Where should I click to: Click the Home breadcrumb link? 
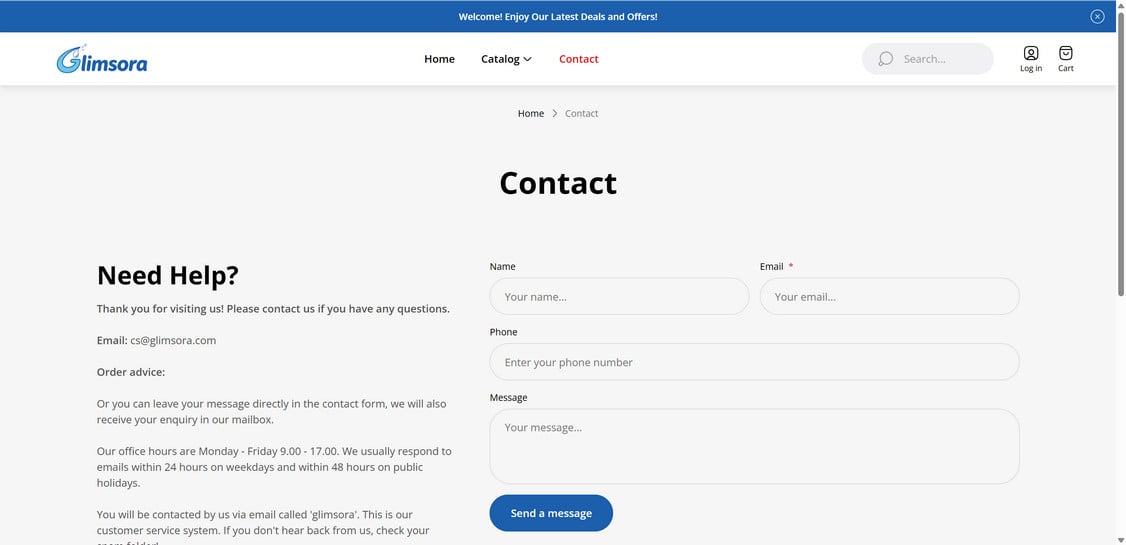(x=531, y=113)
